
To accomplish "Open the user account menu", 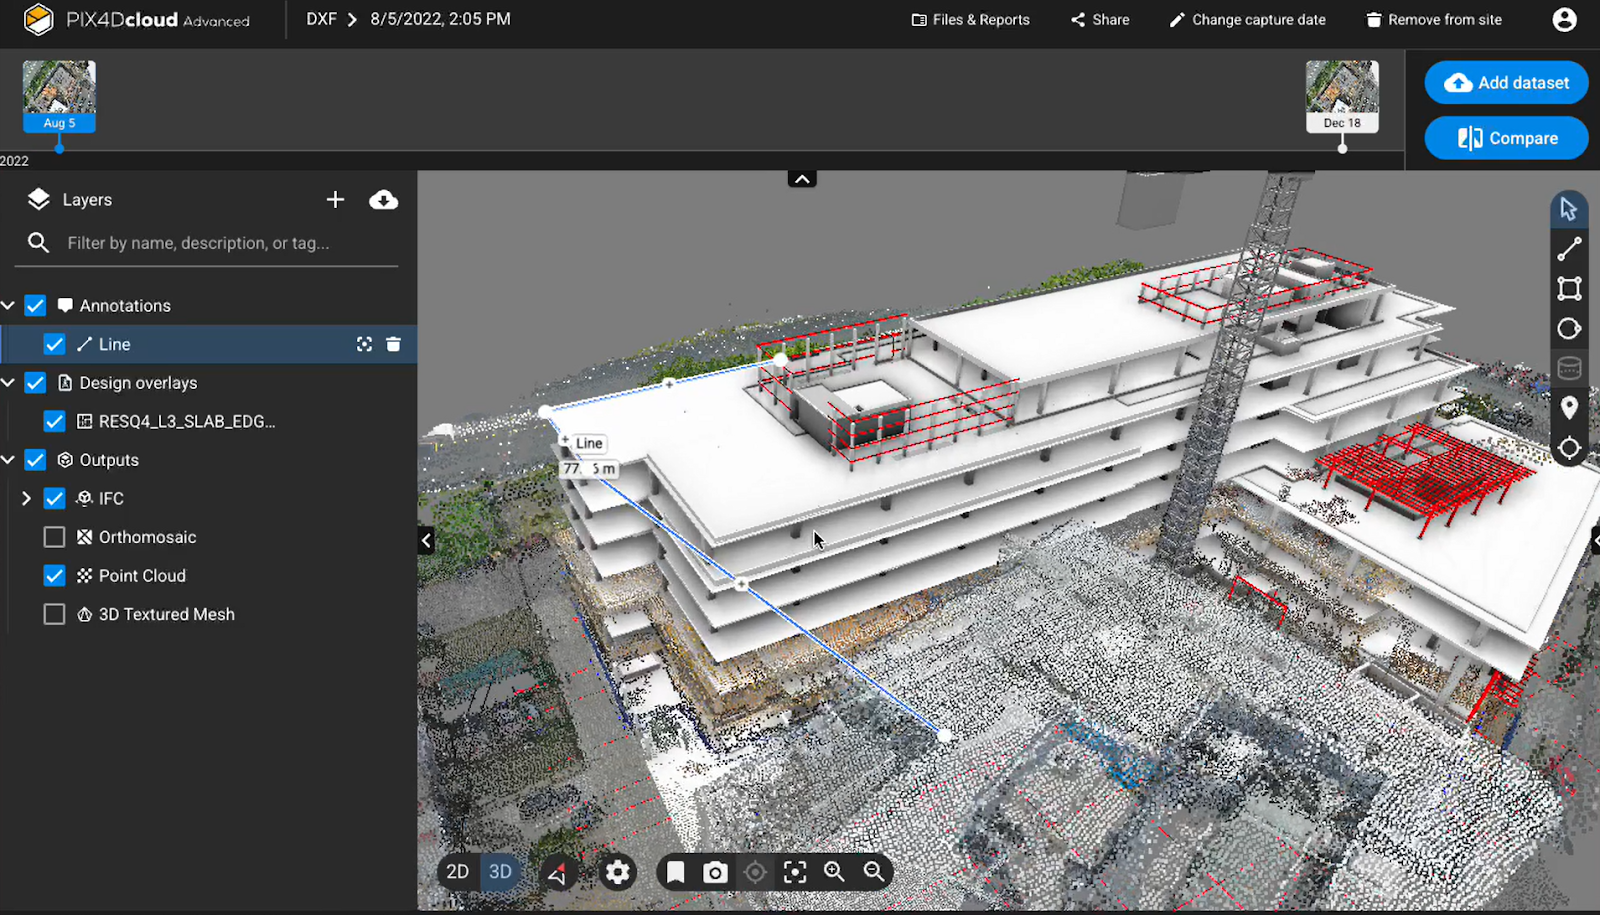I will (1565, 20).
